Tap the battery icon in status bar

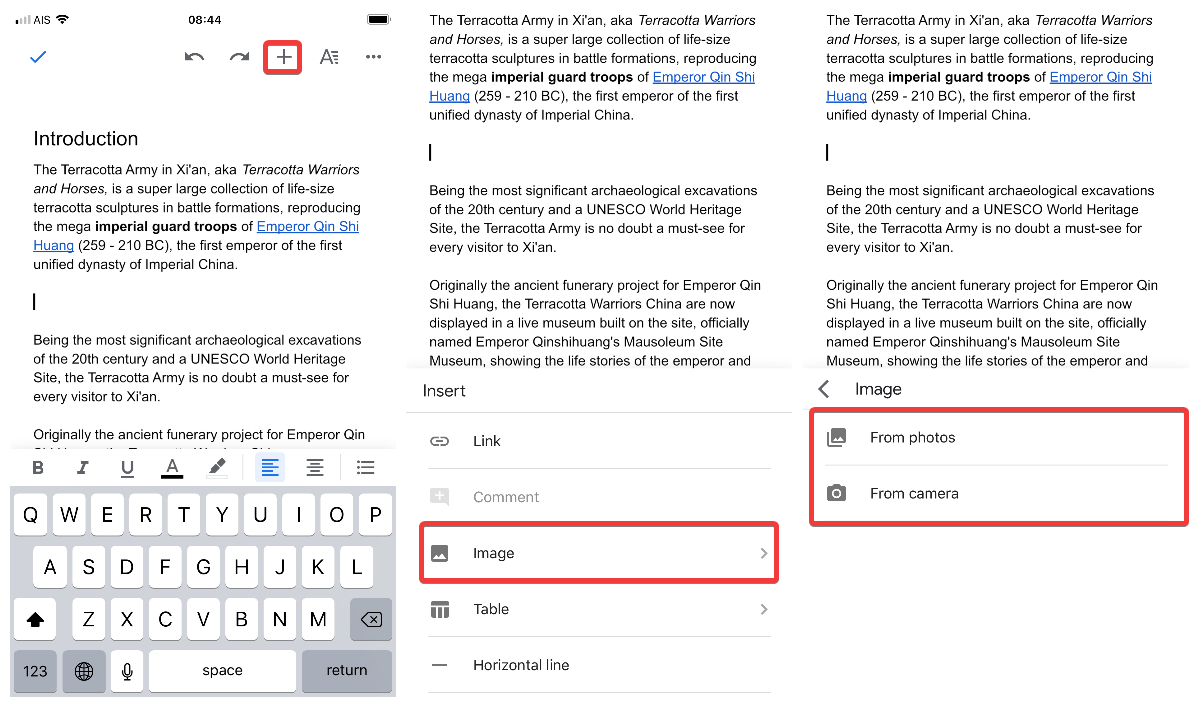coord(378,19)
